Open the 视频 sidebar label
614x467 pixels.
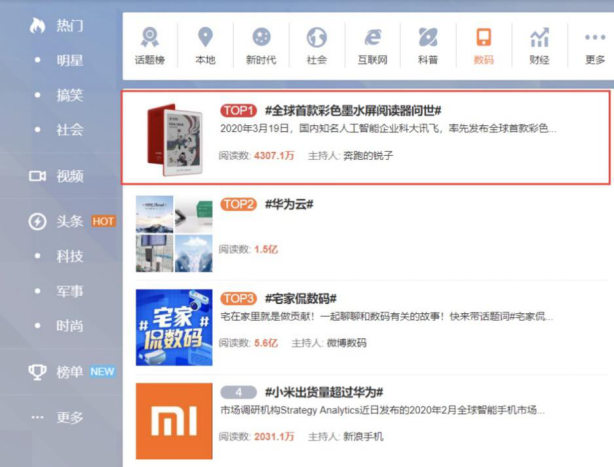coord(70,176)
